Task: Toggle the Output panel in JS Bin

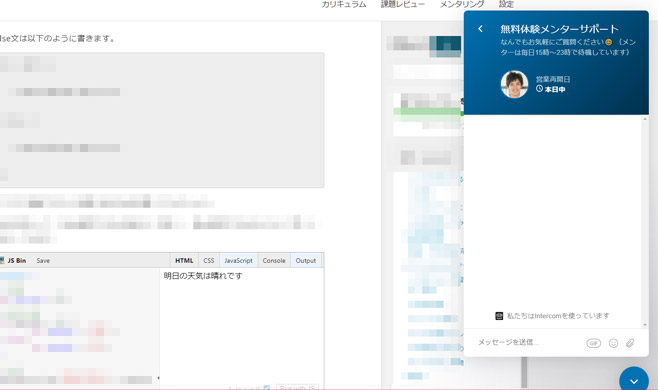Action: [x=306, y=260]
